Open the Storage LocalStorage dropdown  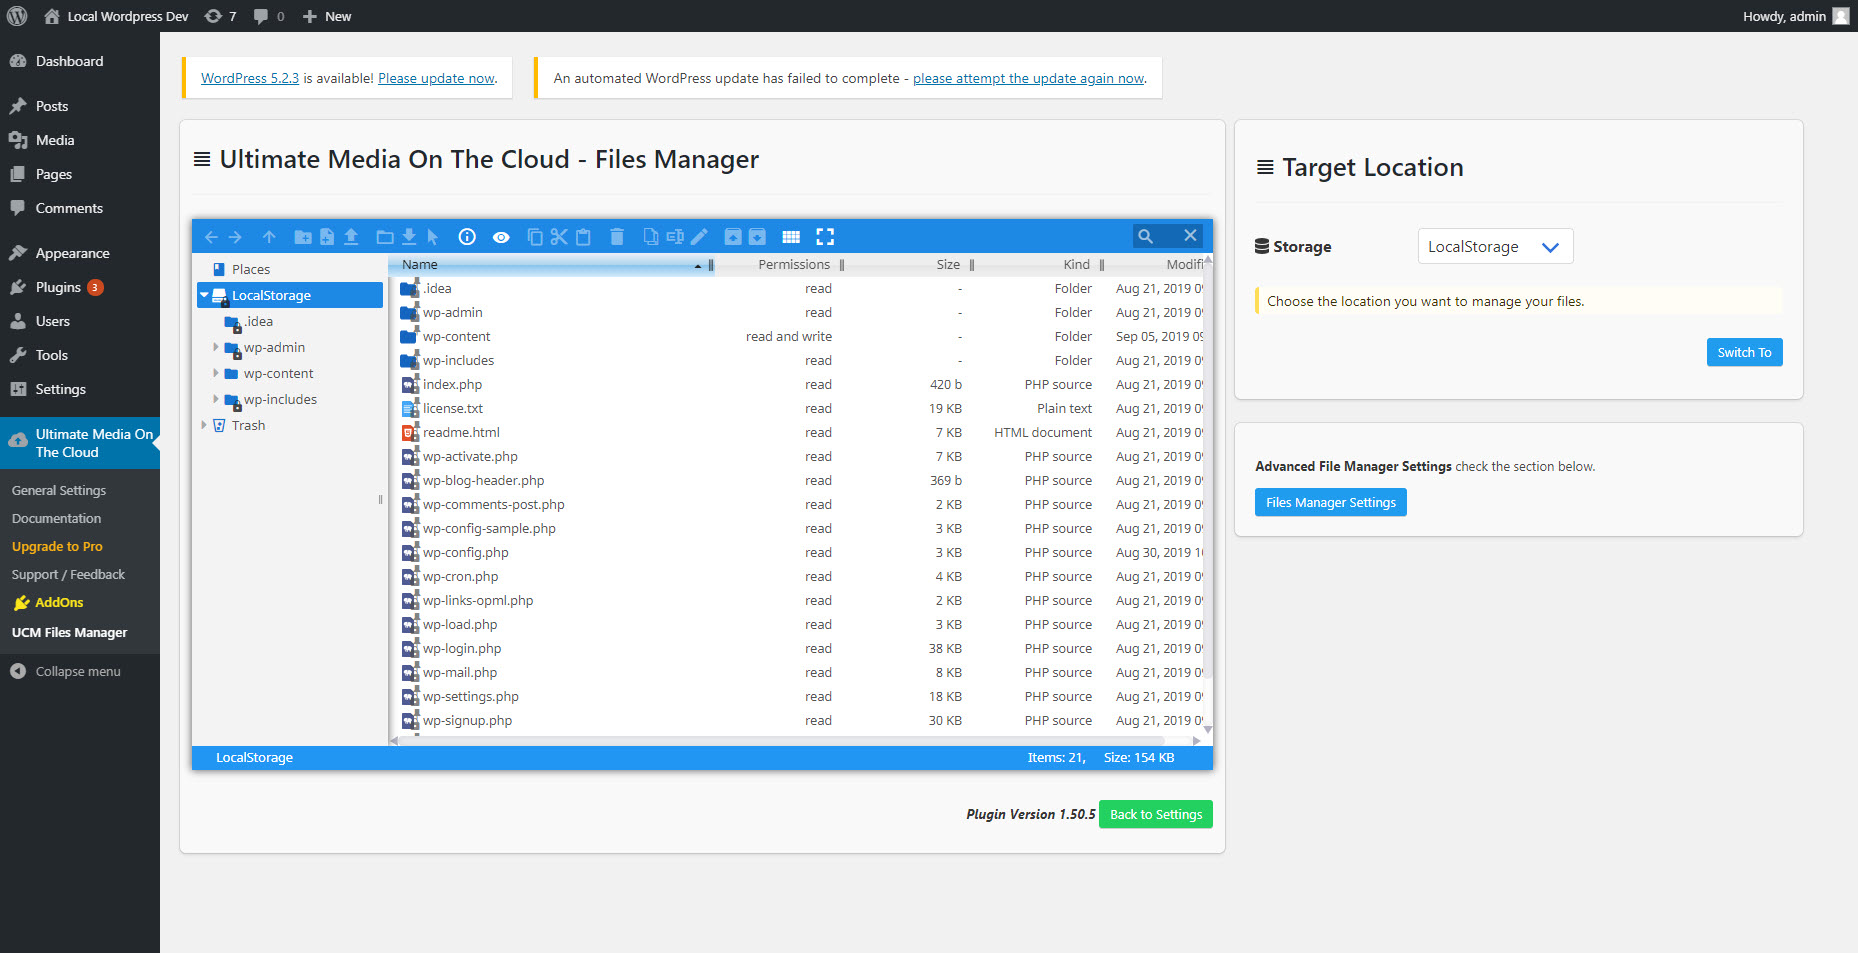tap(1495, 246)
